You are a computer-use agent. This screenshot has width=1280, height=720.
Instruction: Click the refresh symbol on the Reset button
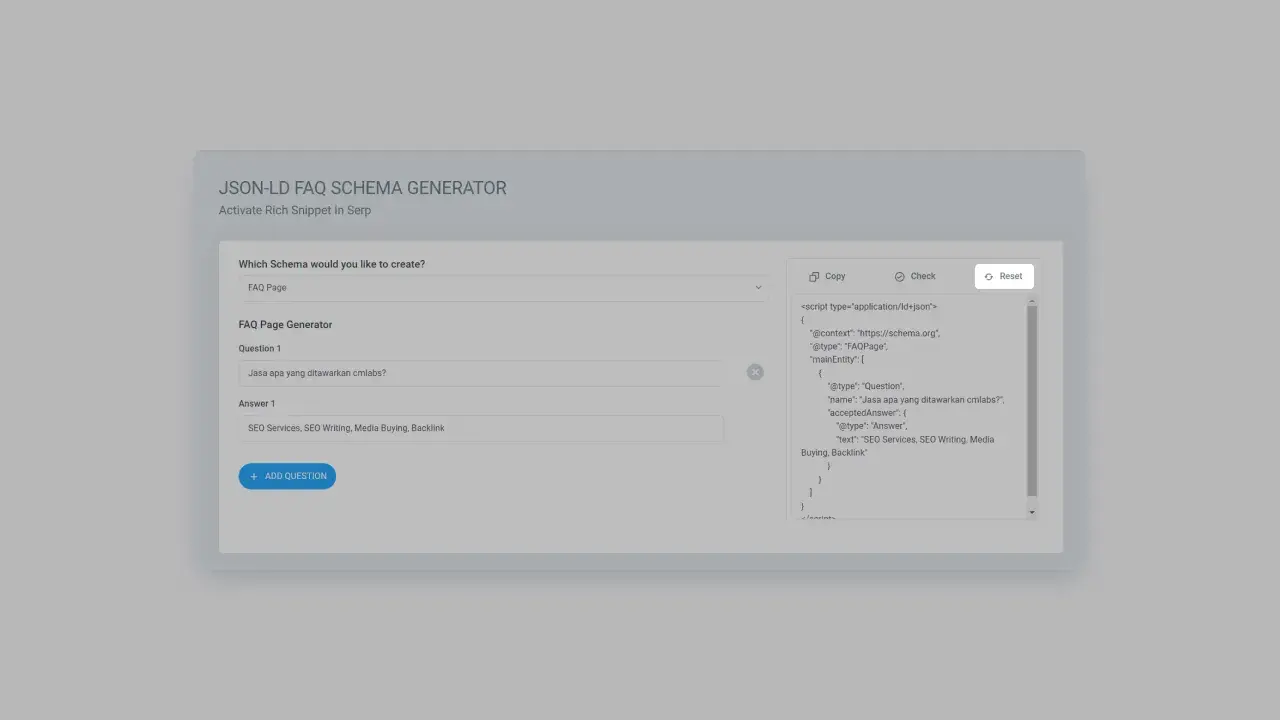point(988,276)
